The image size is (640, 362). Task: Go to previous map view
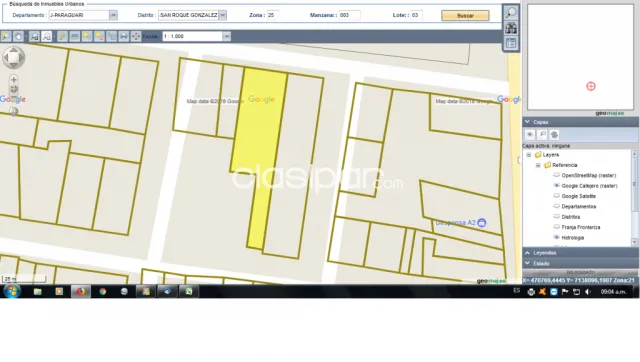pyautogui.click(x=34, y=36)
